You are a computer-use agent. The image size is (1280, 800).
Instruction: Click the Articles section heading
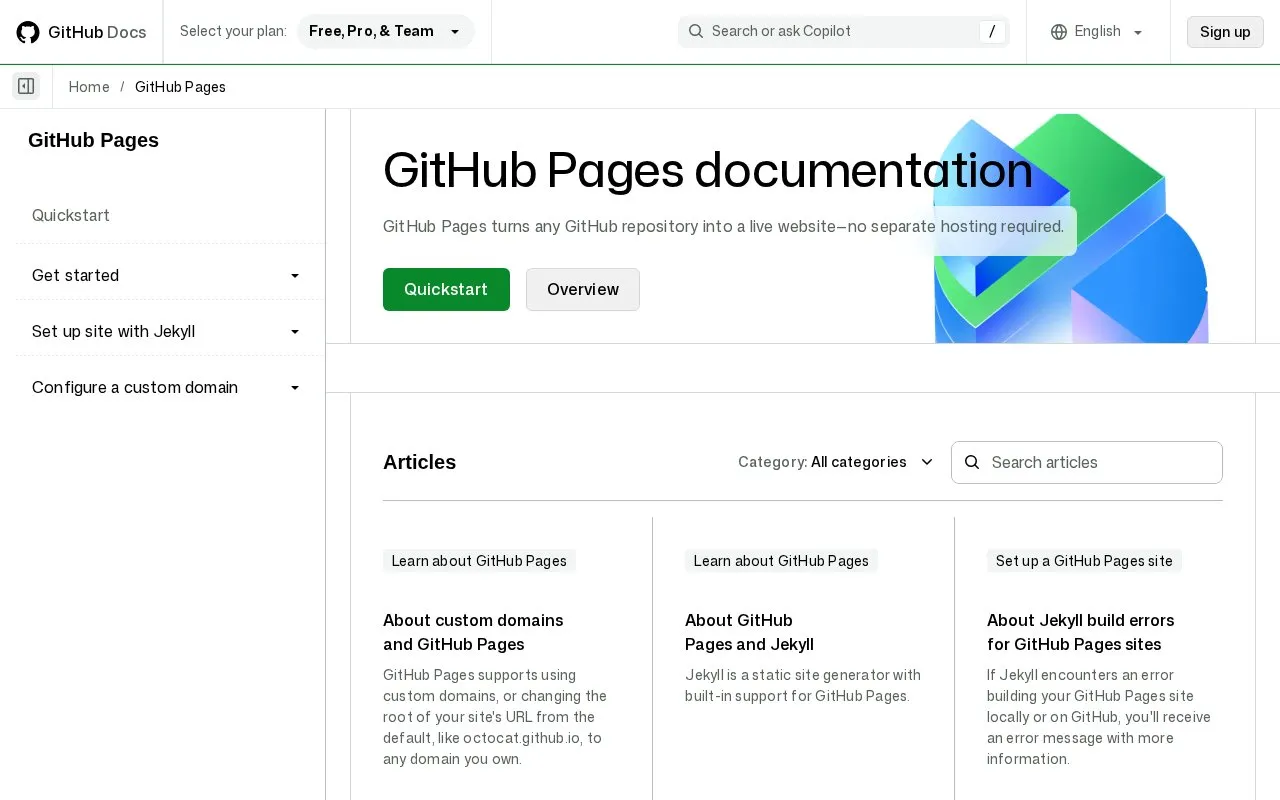point(420,462)
